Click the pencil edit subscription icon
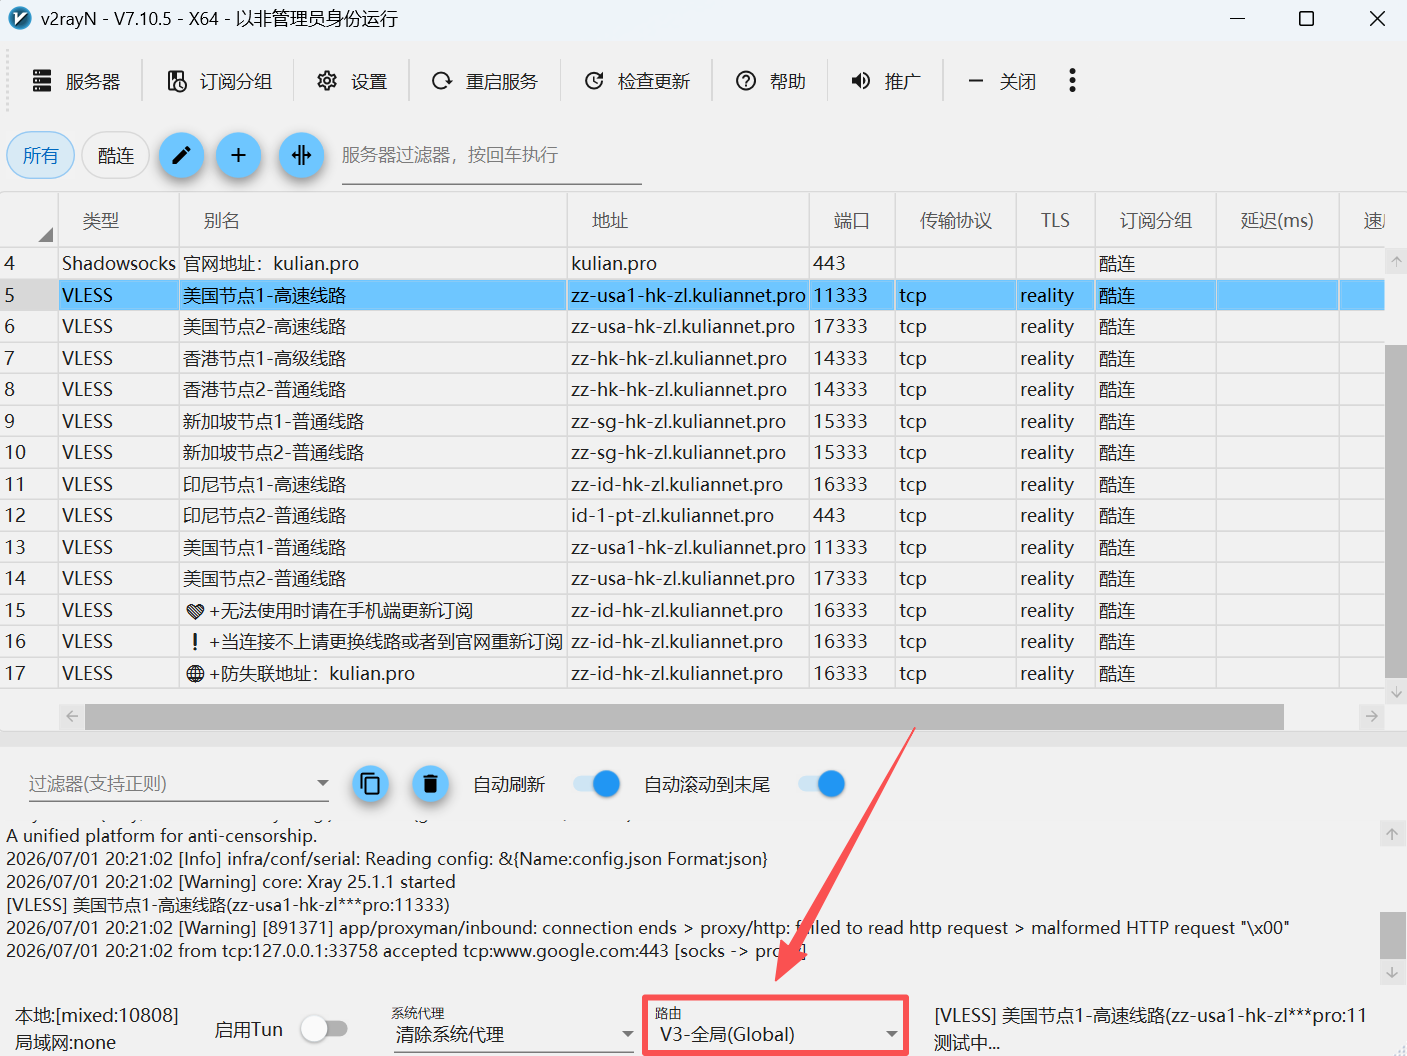 (181, 155)
